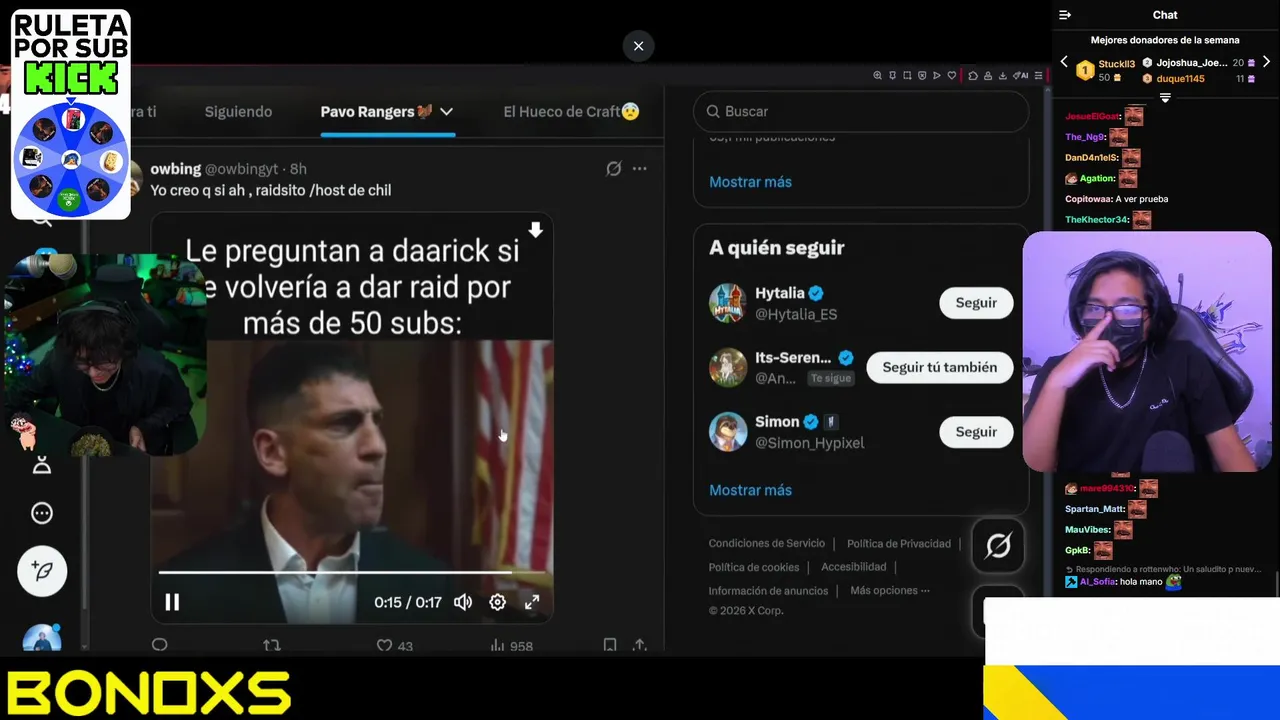Click Mostrar más under trending section
The image size is (1280, 720).
pyautogui.click(x=750, y=182)
